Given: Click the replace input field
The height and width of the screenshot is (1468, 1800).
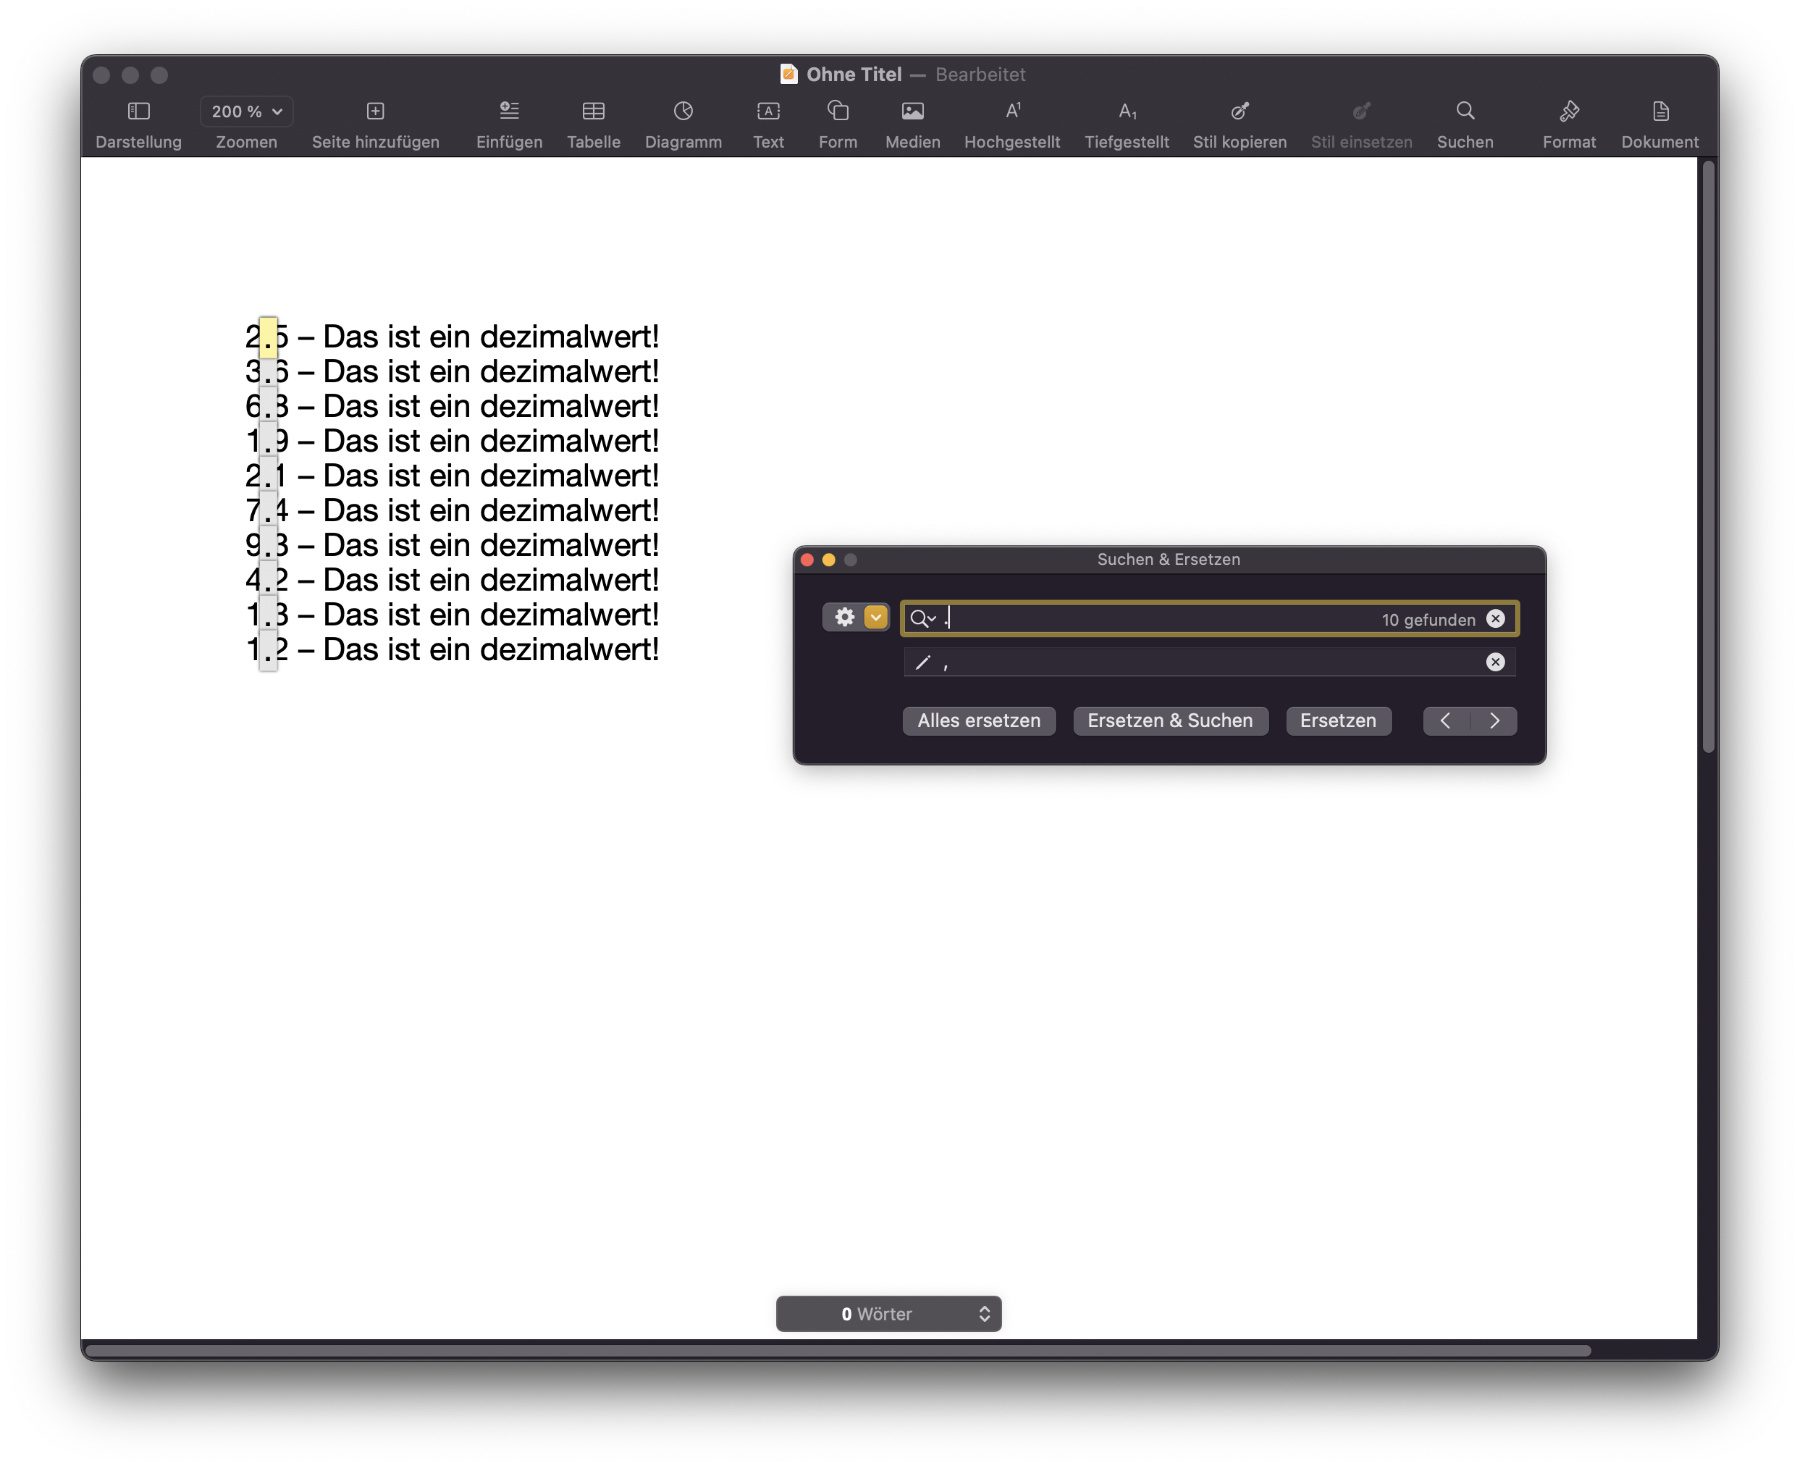Looking at the screenshot, I should click(x=1210, y=662).
